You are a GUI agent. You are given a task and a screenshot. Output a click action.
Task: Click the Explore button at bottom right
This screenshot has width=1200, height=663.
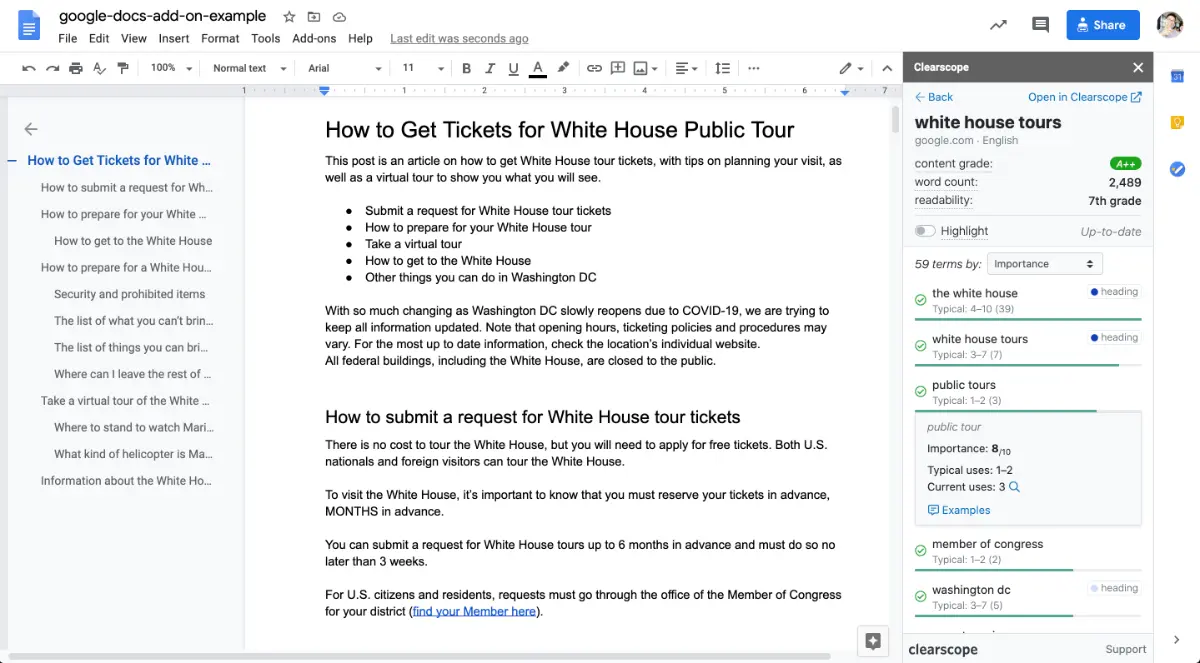pos(873,641)
